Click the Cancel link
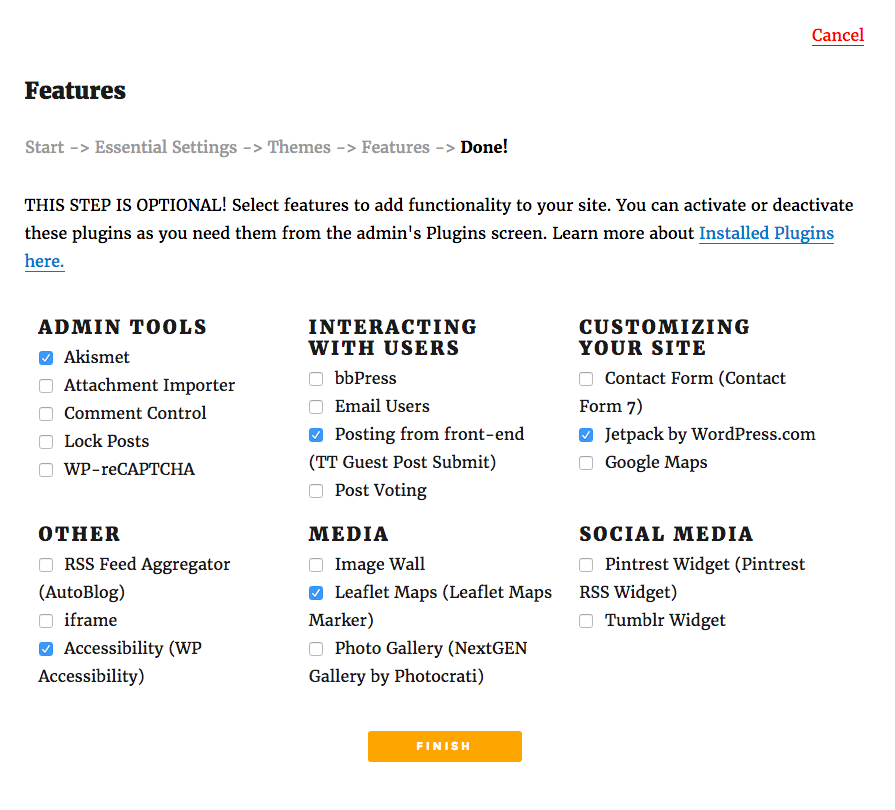895x810 pixels. coord(837,36)
